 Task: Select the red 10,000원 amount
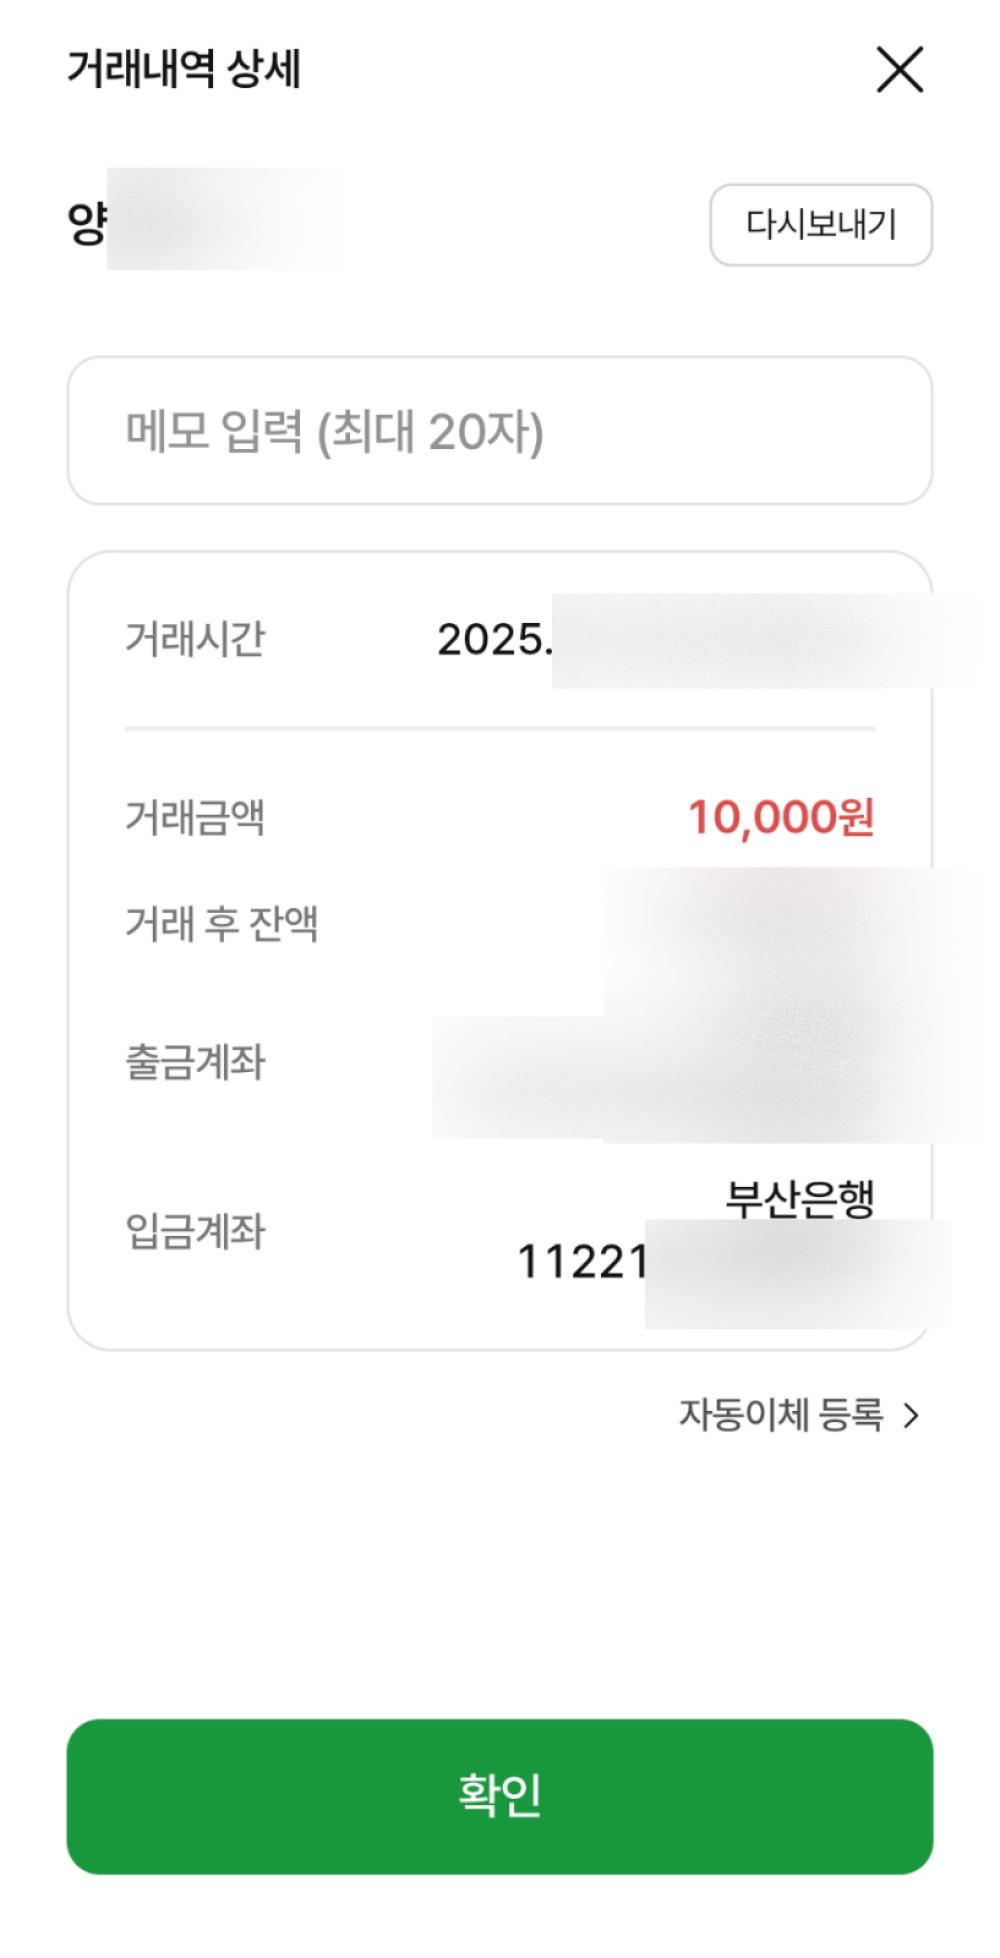781,817
